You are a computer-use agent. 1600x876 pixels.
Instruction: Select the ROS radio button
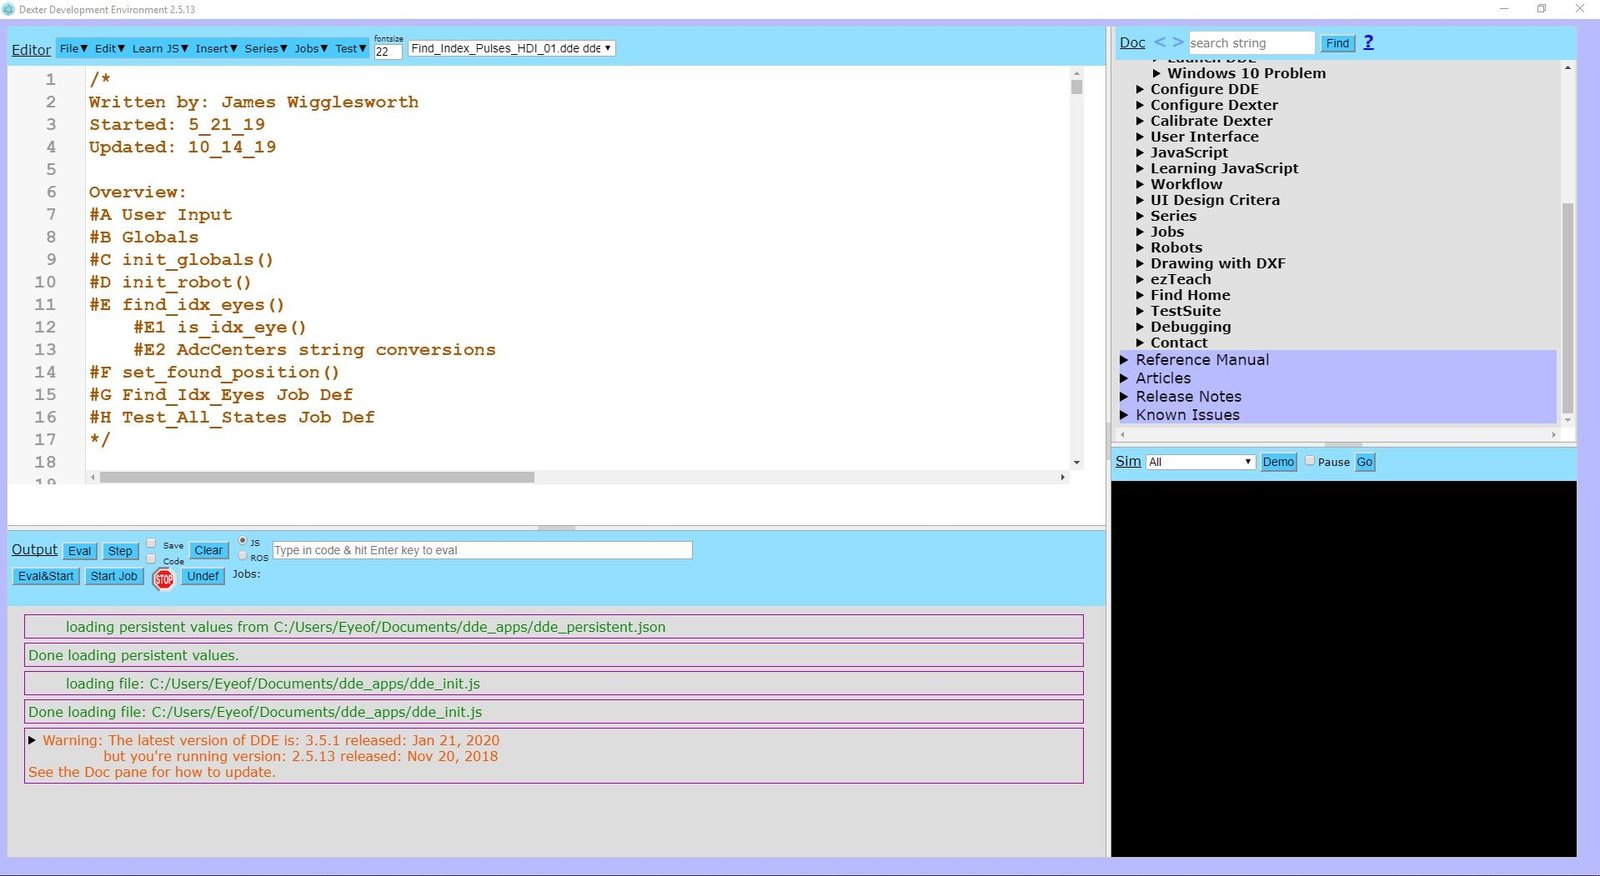tap(242, 556)
